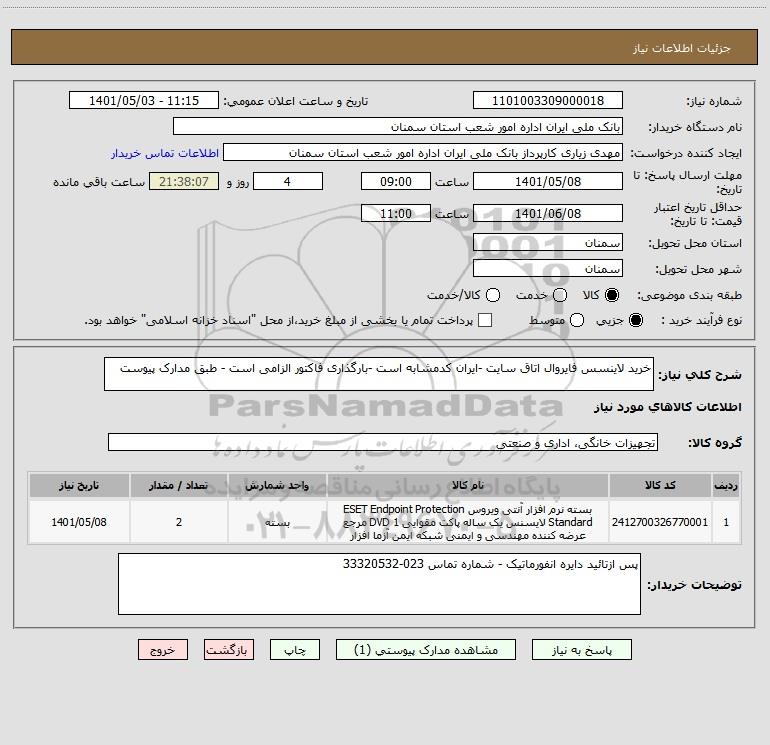Click the واحد شمارش column header
Image resolution: width=770 pixels, height=745 pixels.
277,485
